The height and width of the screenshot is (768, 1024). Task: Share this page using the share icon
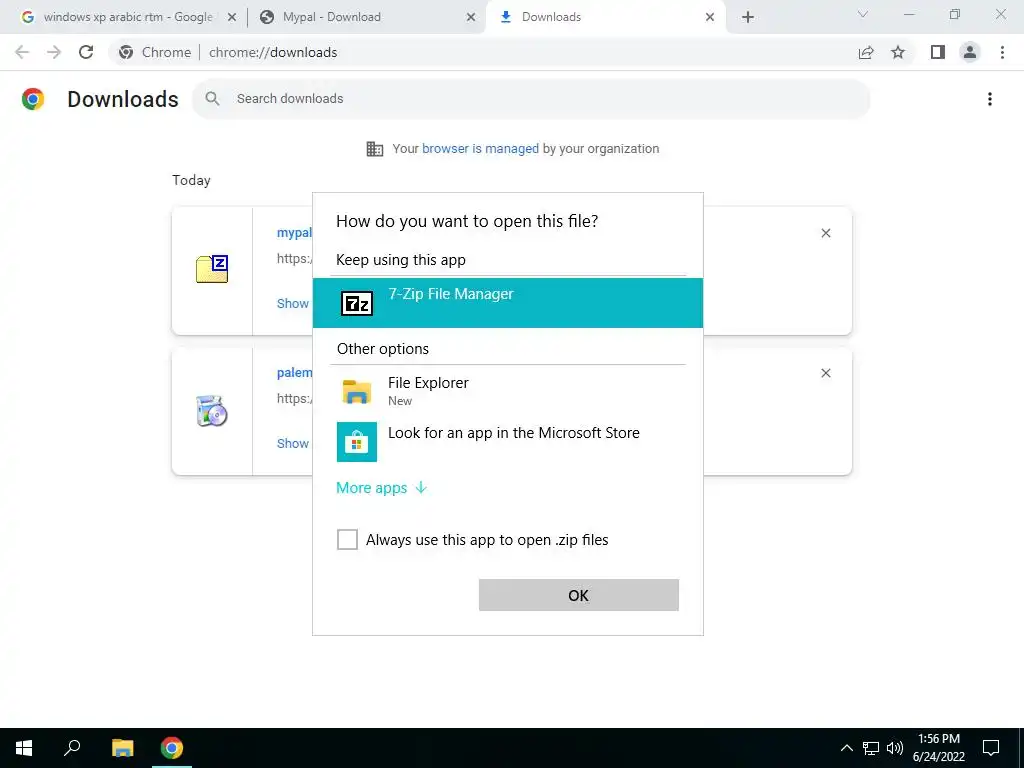(x=866, y=52)
